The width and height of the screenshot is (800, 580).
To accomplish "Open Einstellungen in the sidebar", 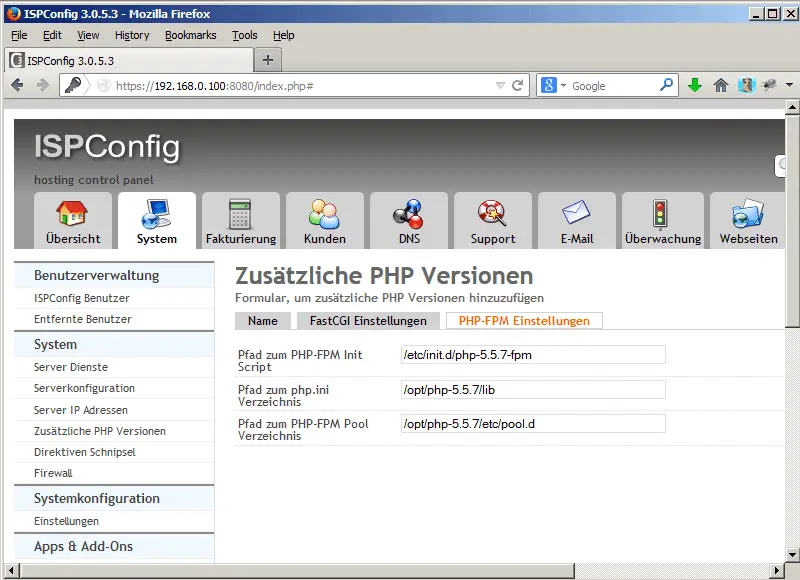I will tap(66, 521).
